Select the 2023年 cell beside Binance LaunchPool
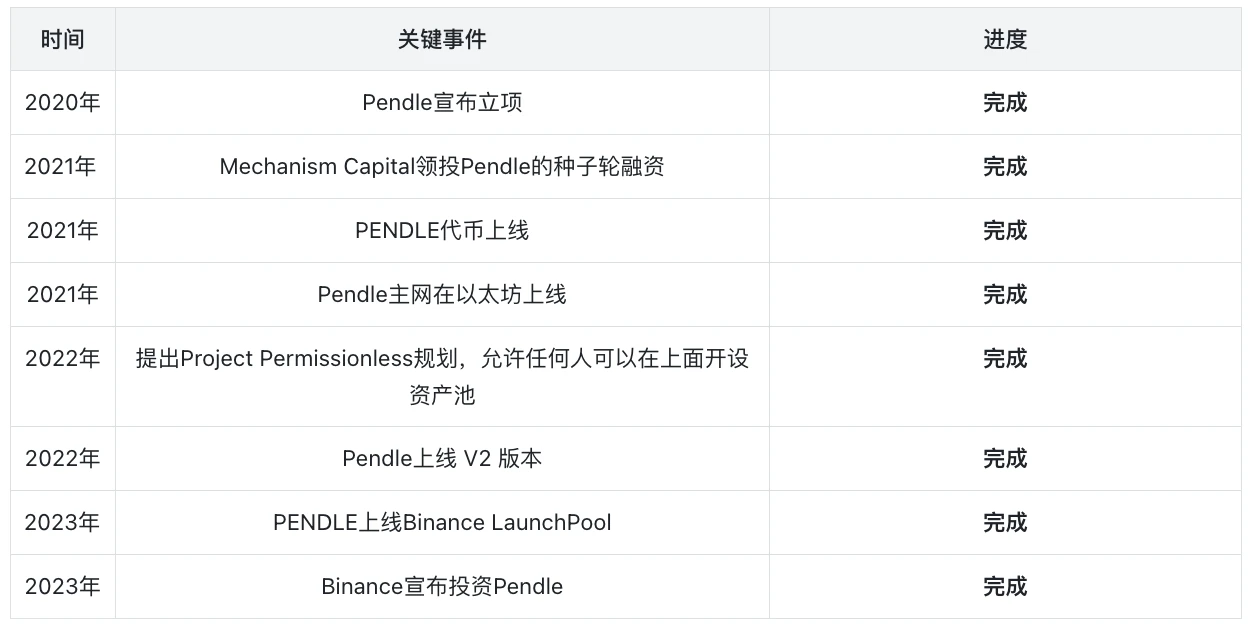The image size is (1250, 628). (62, 523)
